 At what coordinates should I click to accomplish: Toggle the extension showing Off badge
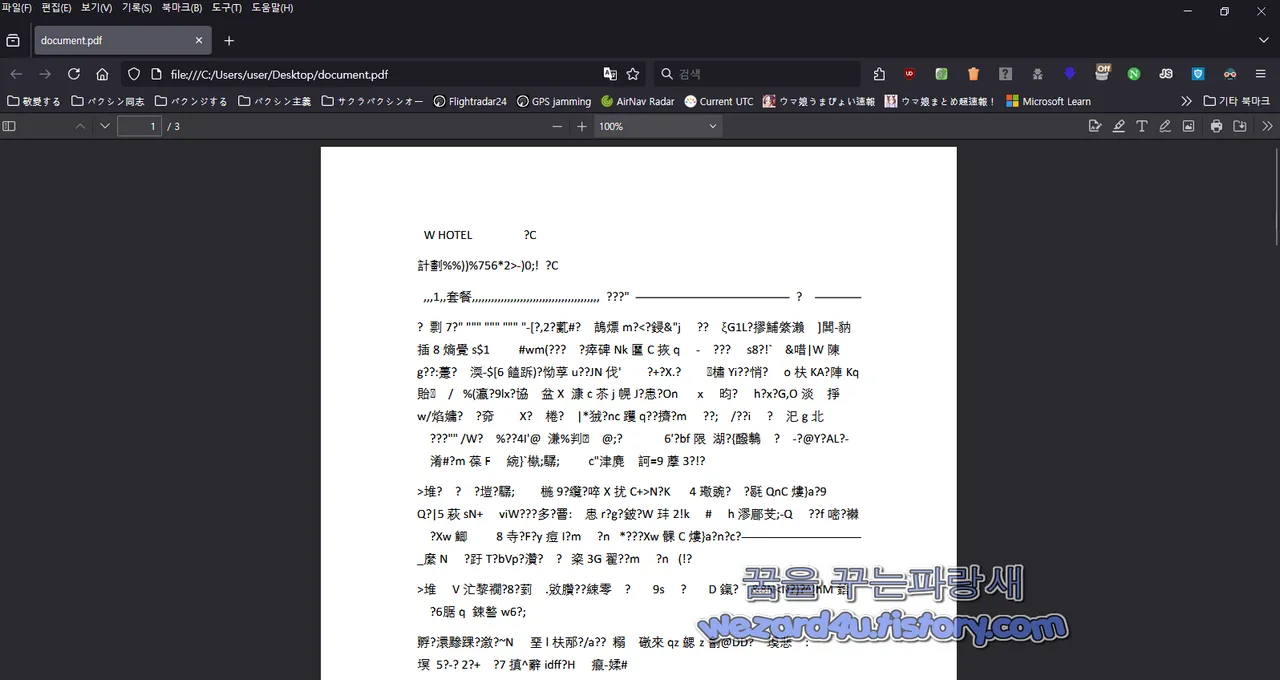pos(1102,72)
